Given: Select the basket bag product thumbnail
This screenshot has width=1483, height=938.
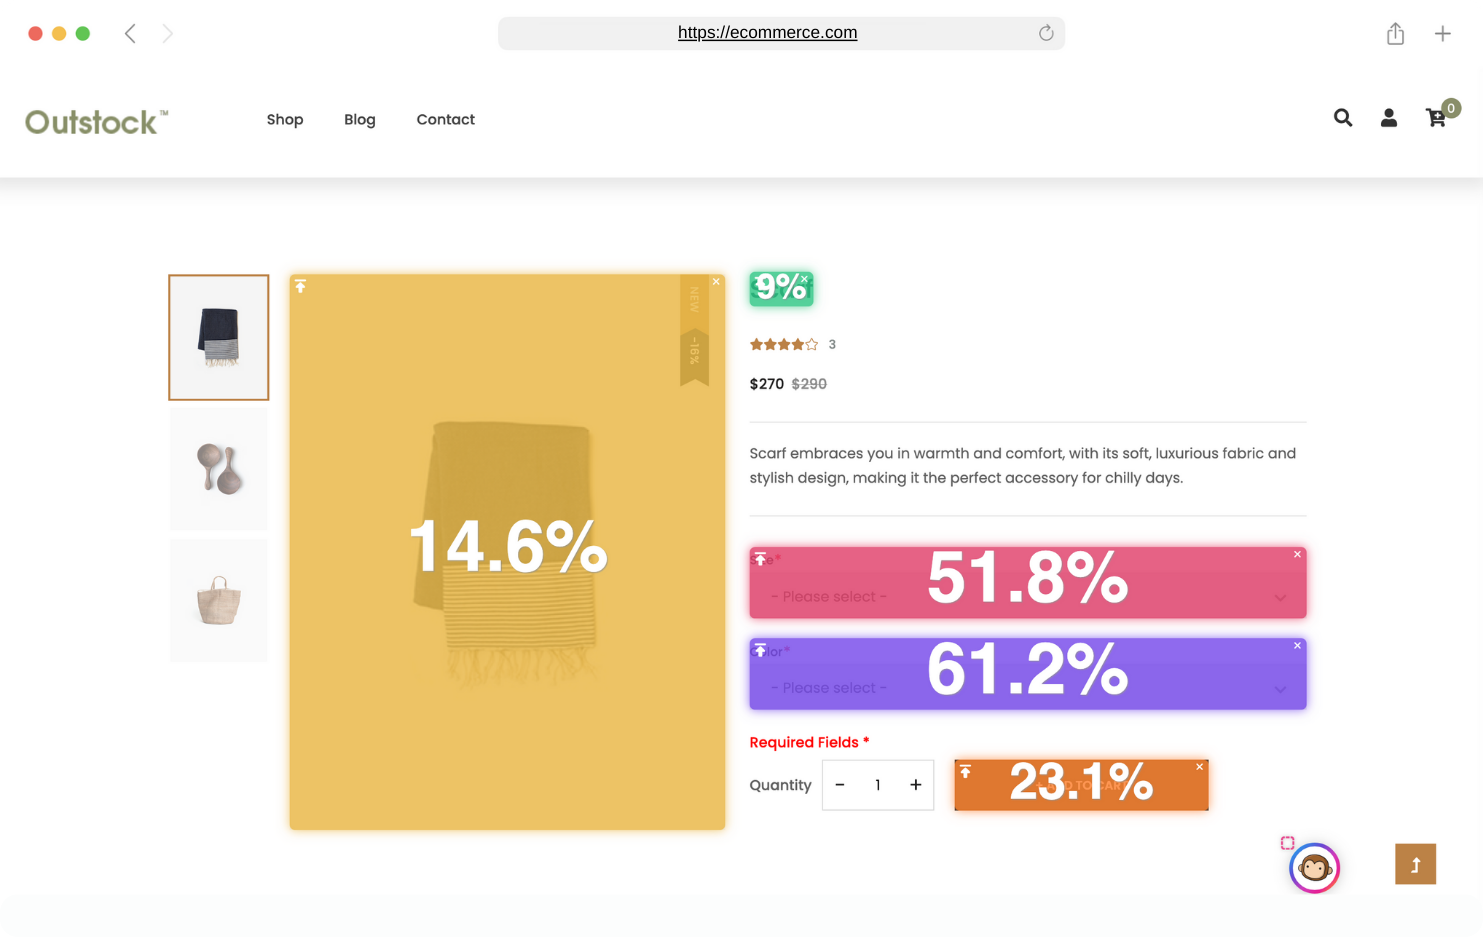Looking at the screenshot, I should (218, 600).
